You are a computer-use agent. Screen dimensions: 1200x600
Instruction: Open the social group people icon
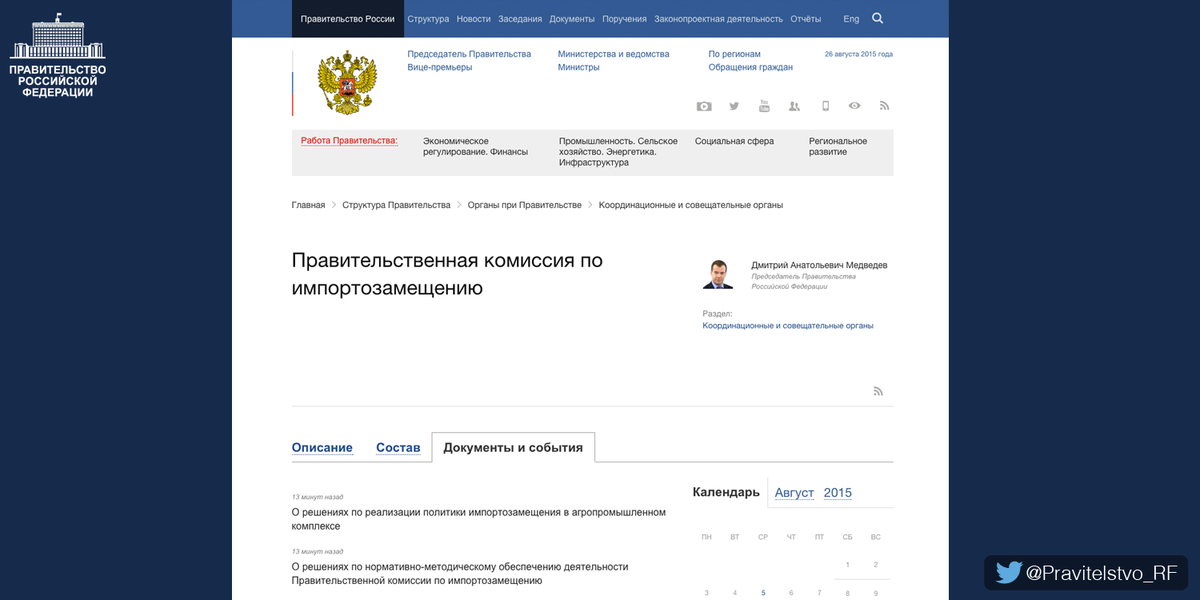[794, 106]
